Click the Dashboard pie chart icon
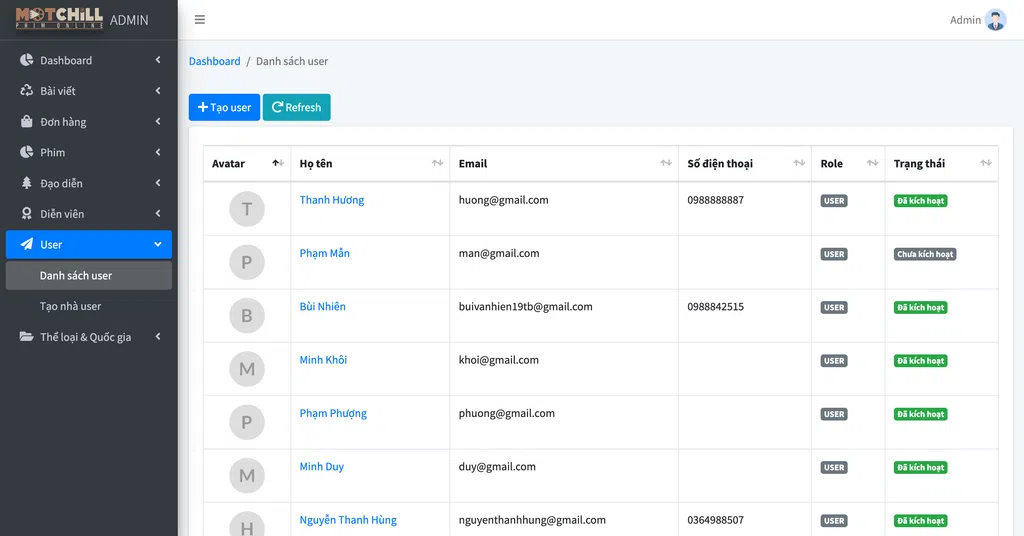This screenshot has width=1024, height=536. click(x=26, y=60)
